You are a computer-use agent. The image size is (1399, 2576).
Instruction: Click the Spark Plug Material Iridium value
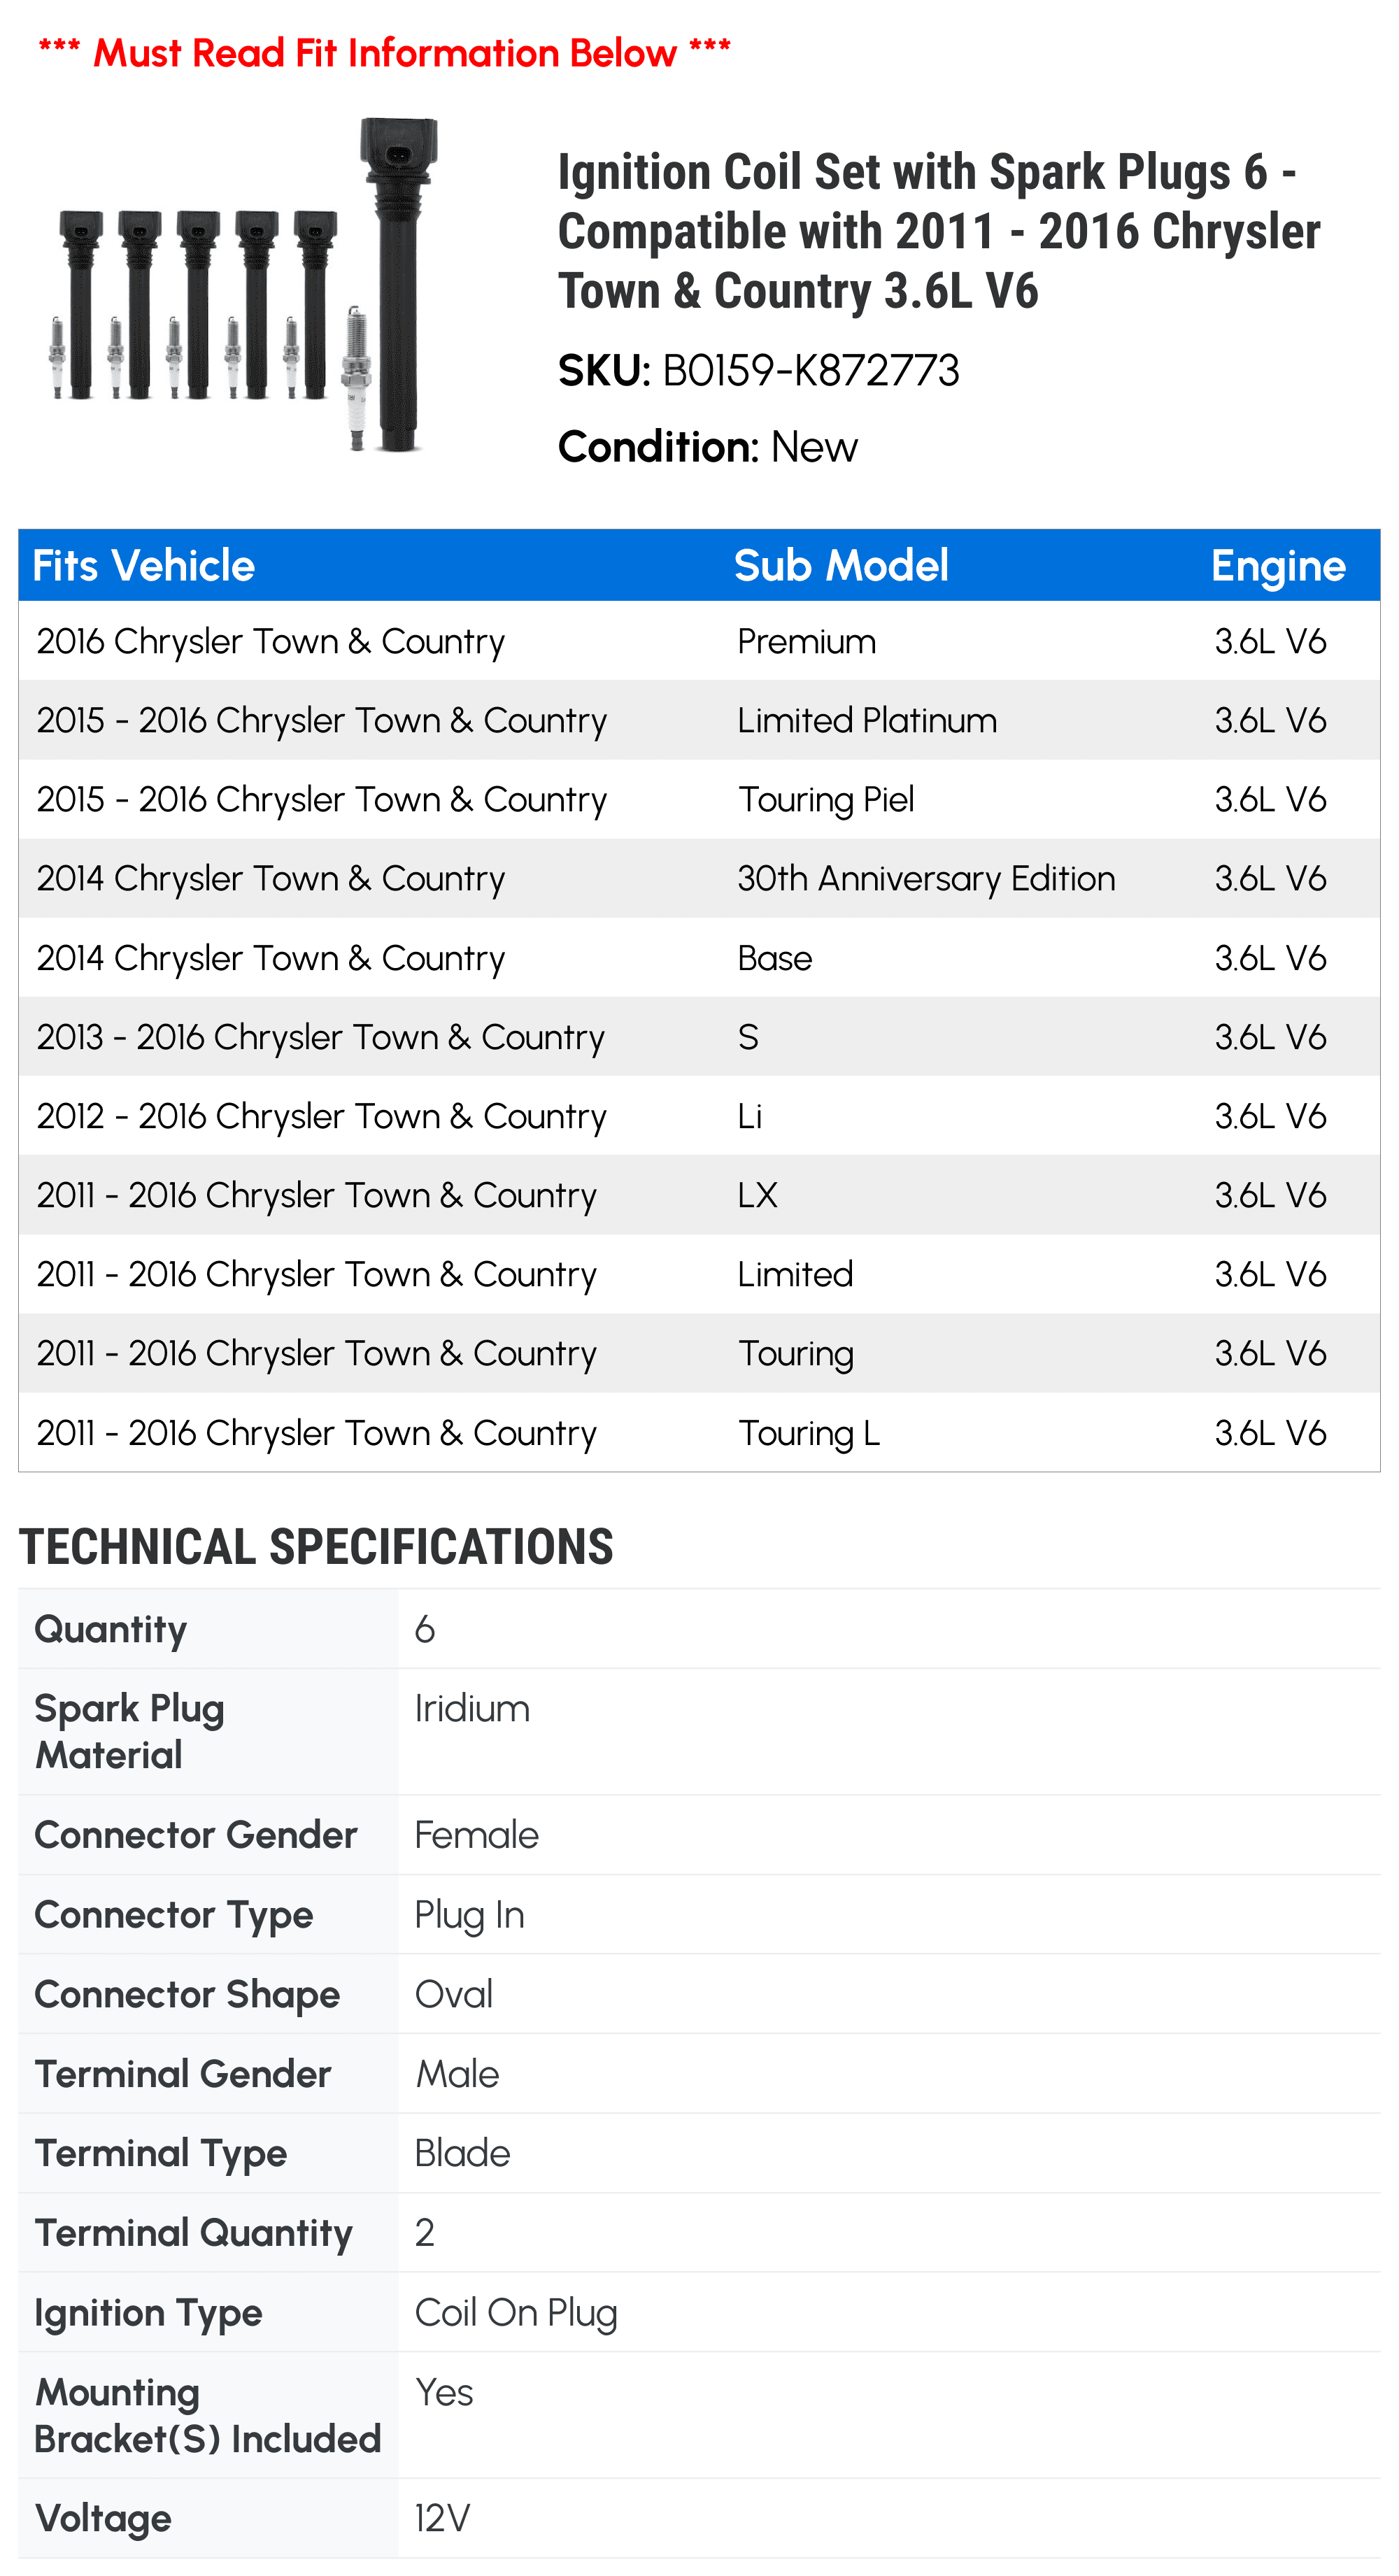click(472, 1708)
